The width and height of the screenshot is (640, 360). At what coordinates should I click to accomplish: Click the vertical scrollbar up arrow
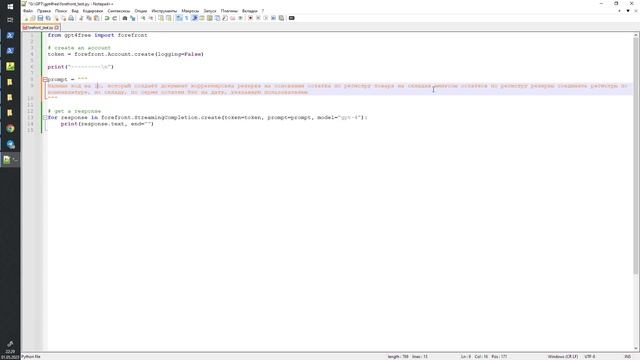tap(636, 36)
